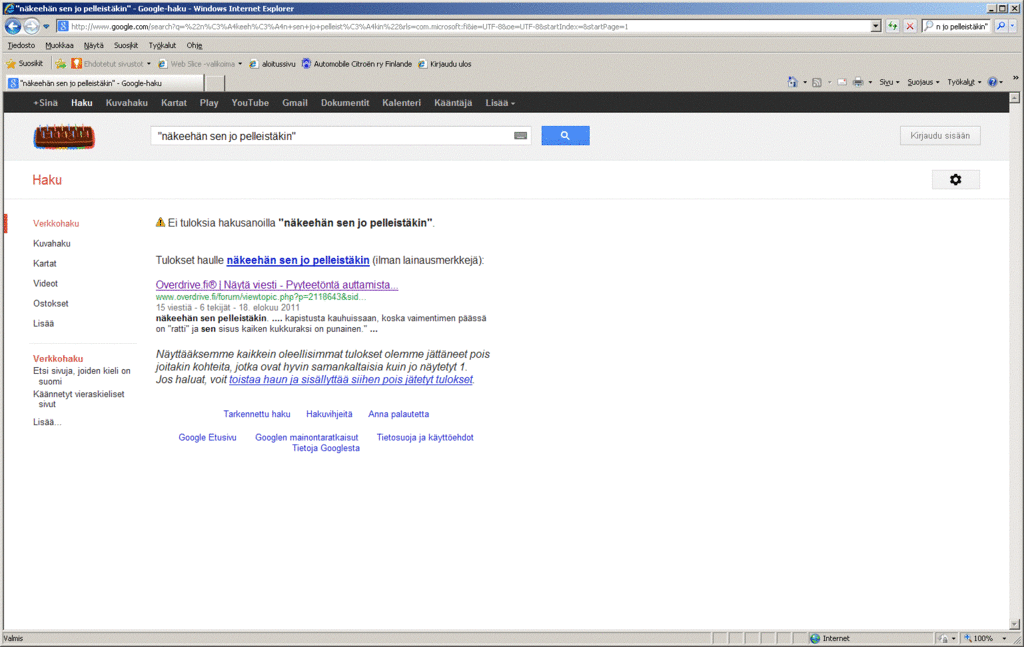
Task: Click the Home icon in command bar
Action: click(792, 82)
